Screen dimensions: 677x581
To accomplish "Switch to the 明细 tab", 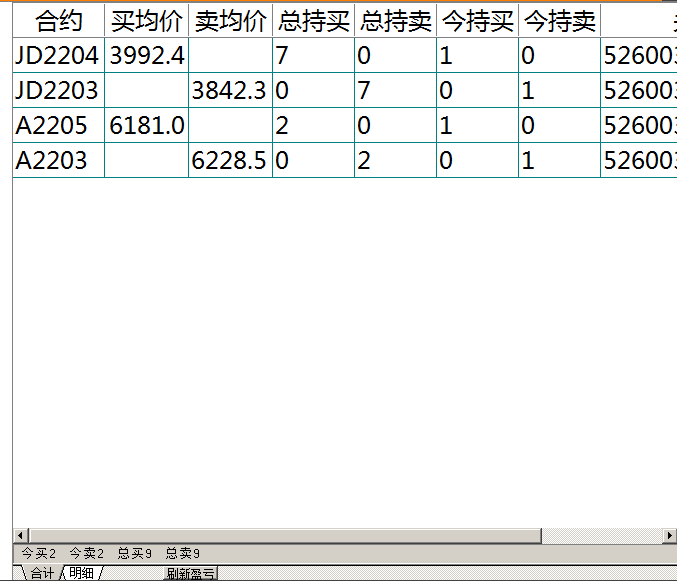I will 81,573.
